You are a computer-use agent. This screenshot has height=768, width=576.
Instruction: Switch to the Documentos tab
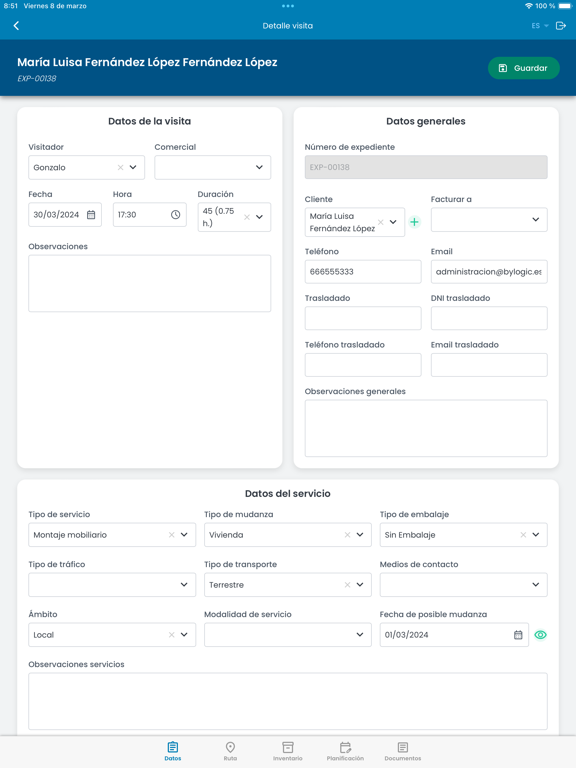point(403,751)
